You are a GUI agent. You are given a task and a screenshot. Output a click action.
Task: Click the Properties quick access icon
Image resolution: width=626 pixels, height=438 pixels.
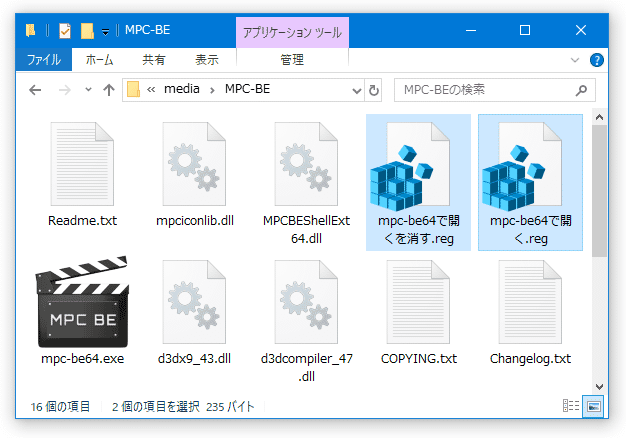pyautogui.click(x=65, y=31)
